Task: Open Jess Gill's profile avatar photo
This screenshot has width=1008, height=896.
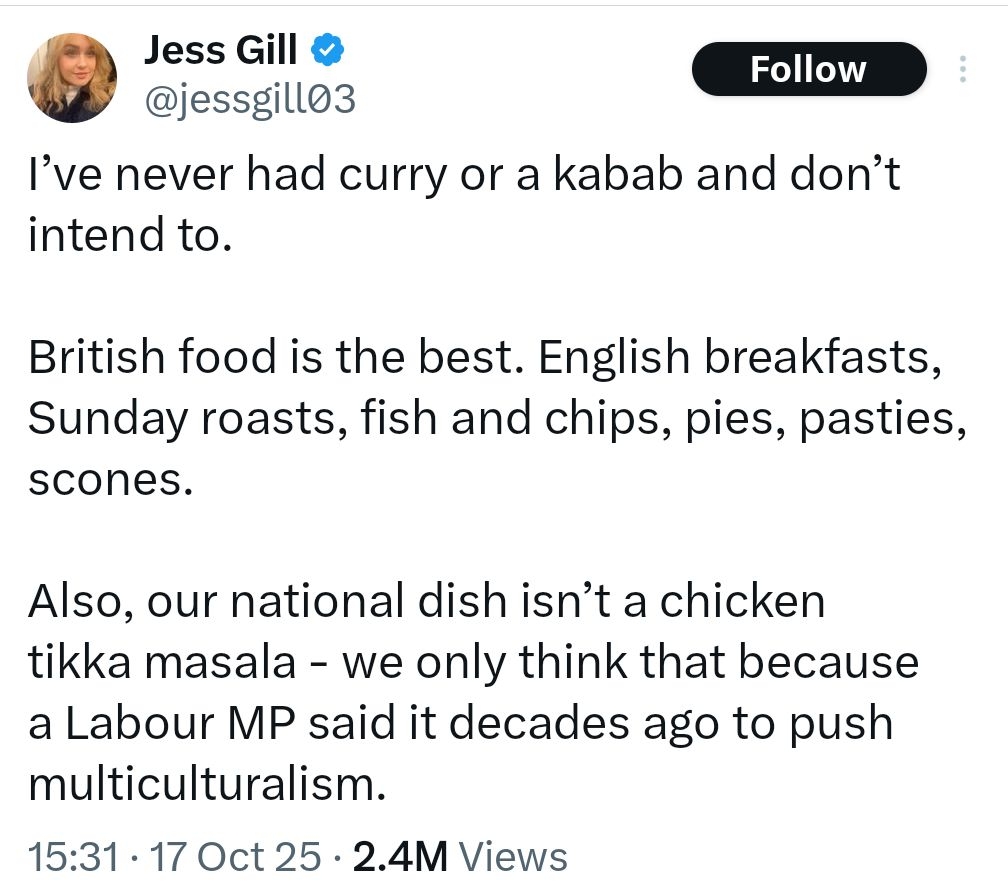Action: (x=72, y=78)
